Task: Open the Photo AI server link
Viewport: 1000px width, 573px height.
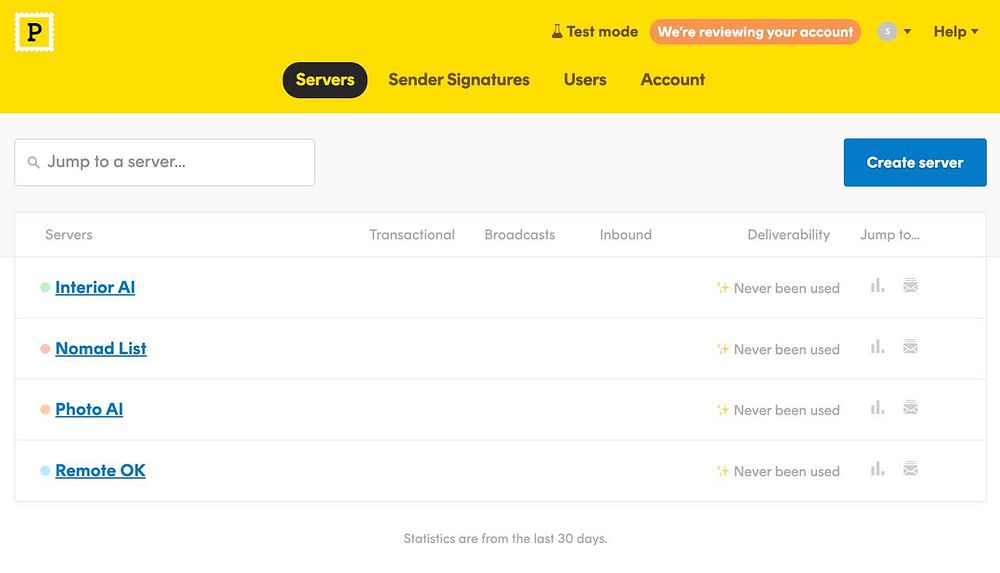Action: pos(89,410)
